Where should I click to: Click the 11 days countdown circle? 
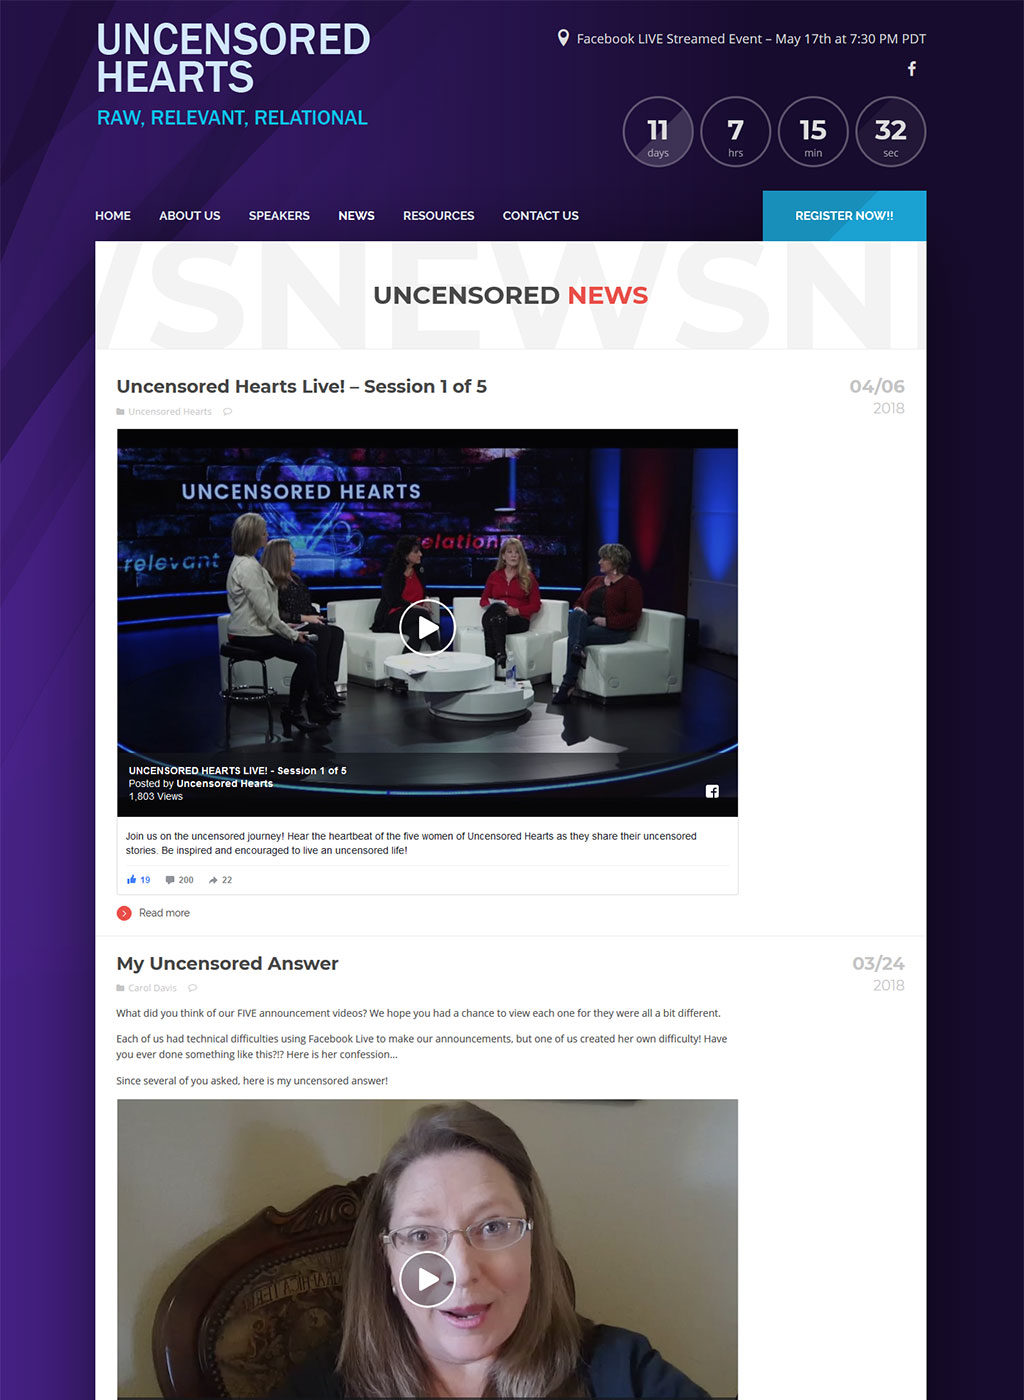[x=658, y=131]
